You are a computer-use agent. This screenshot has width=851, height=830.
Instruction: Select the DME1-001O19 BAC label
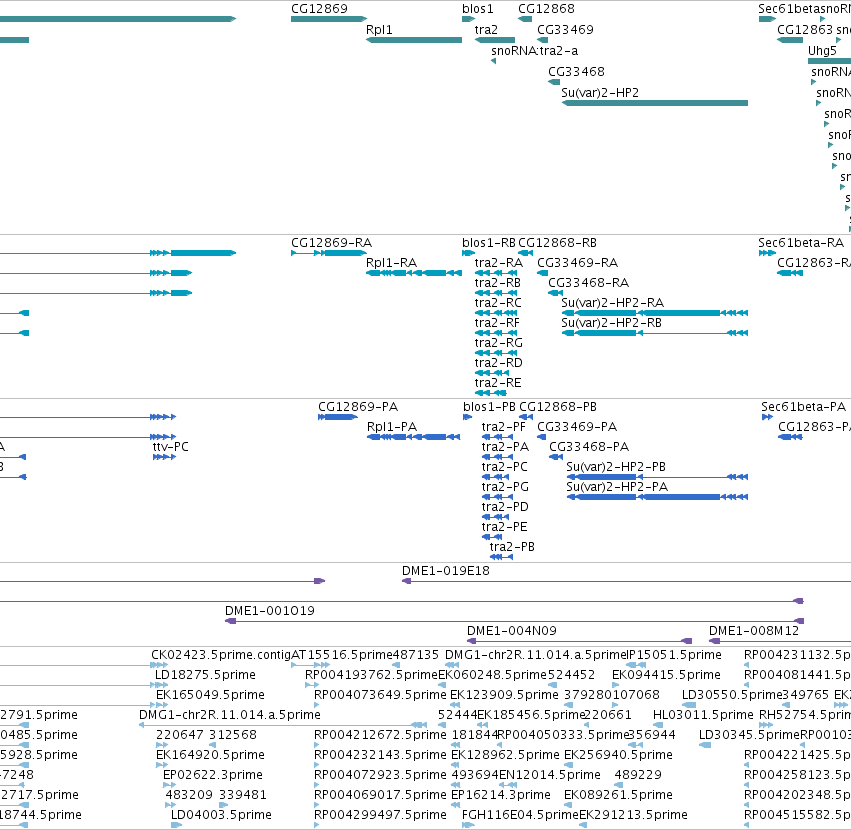270,611
